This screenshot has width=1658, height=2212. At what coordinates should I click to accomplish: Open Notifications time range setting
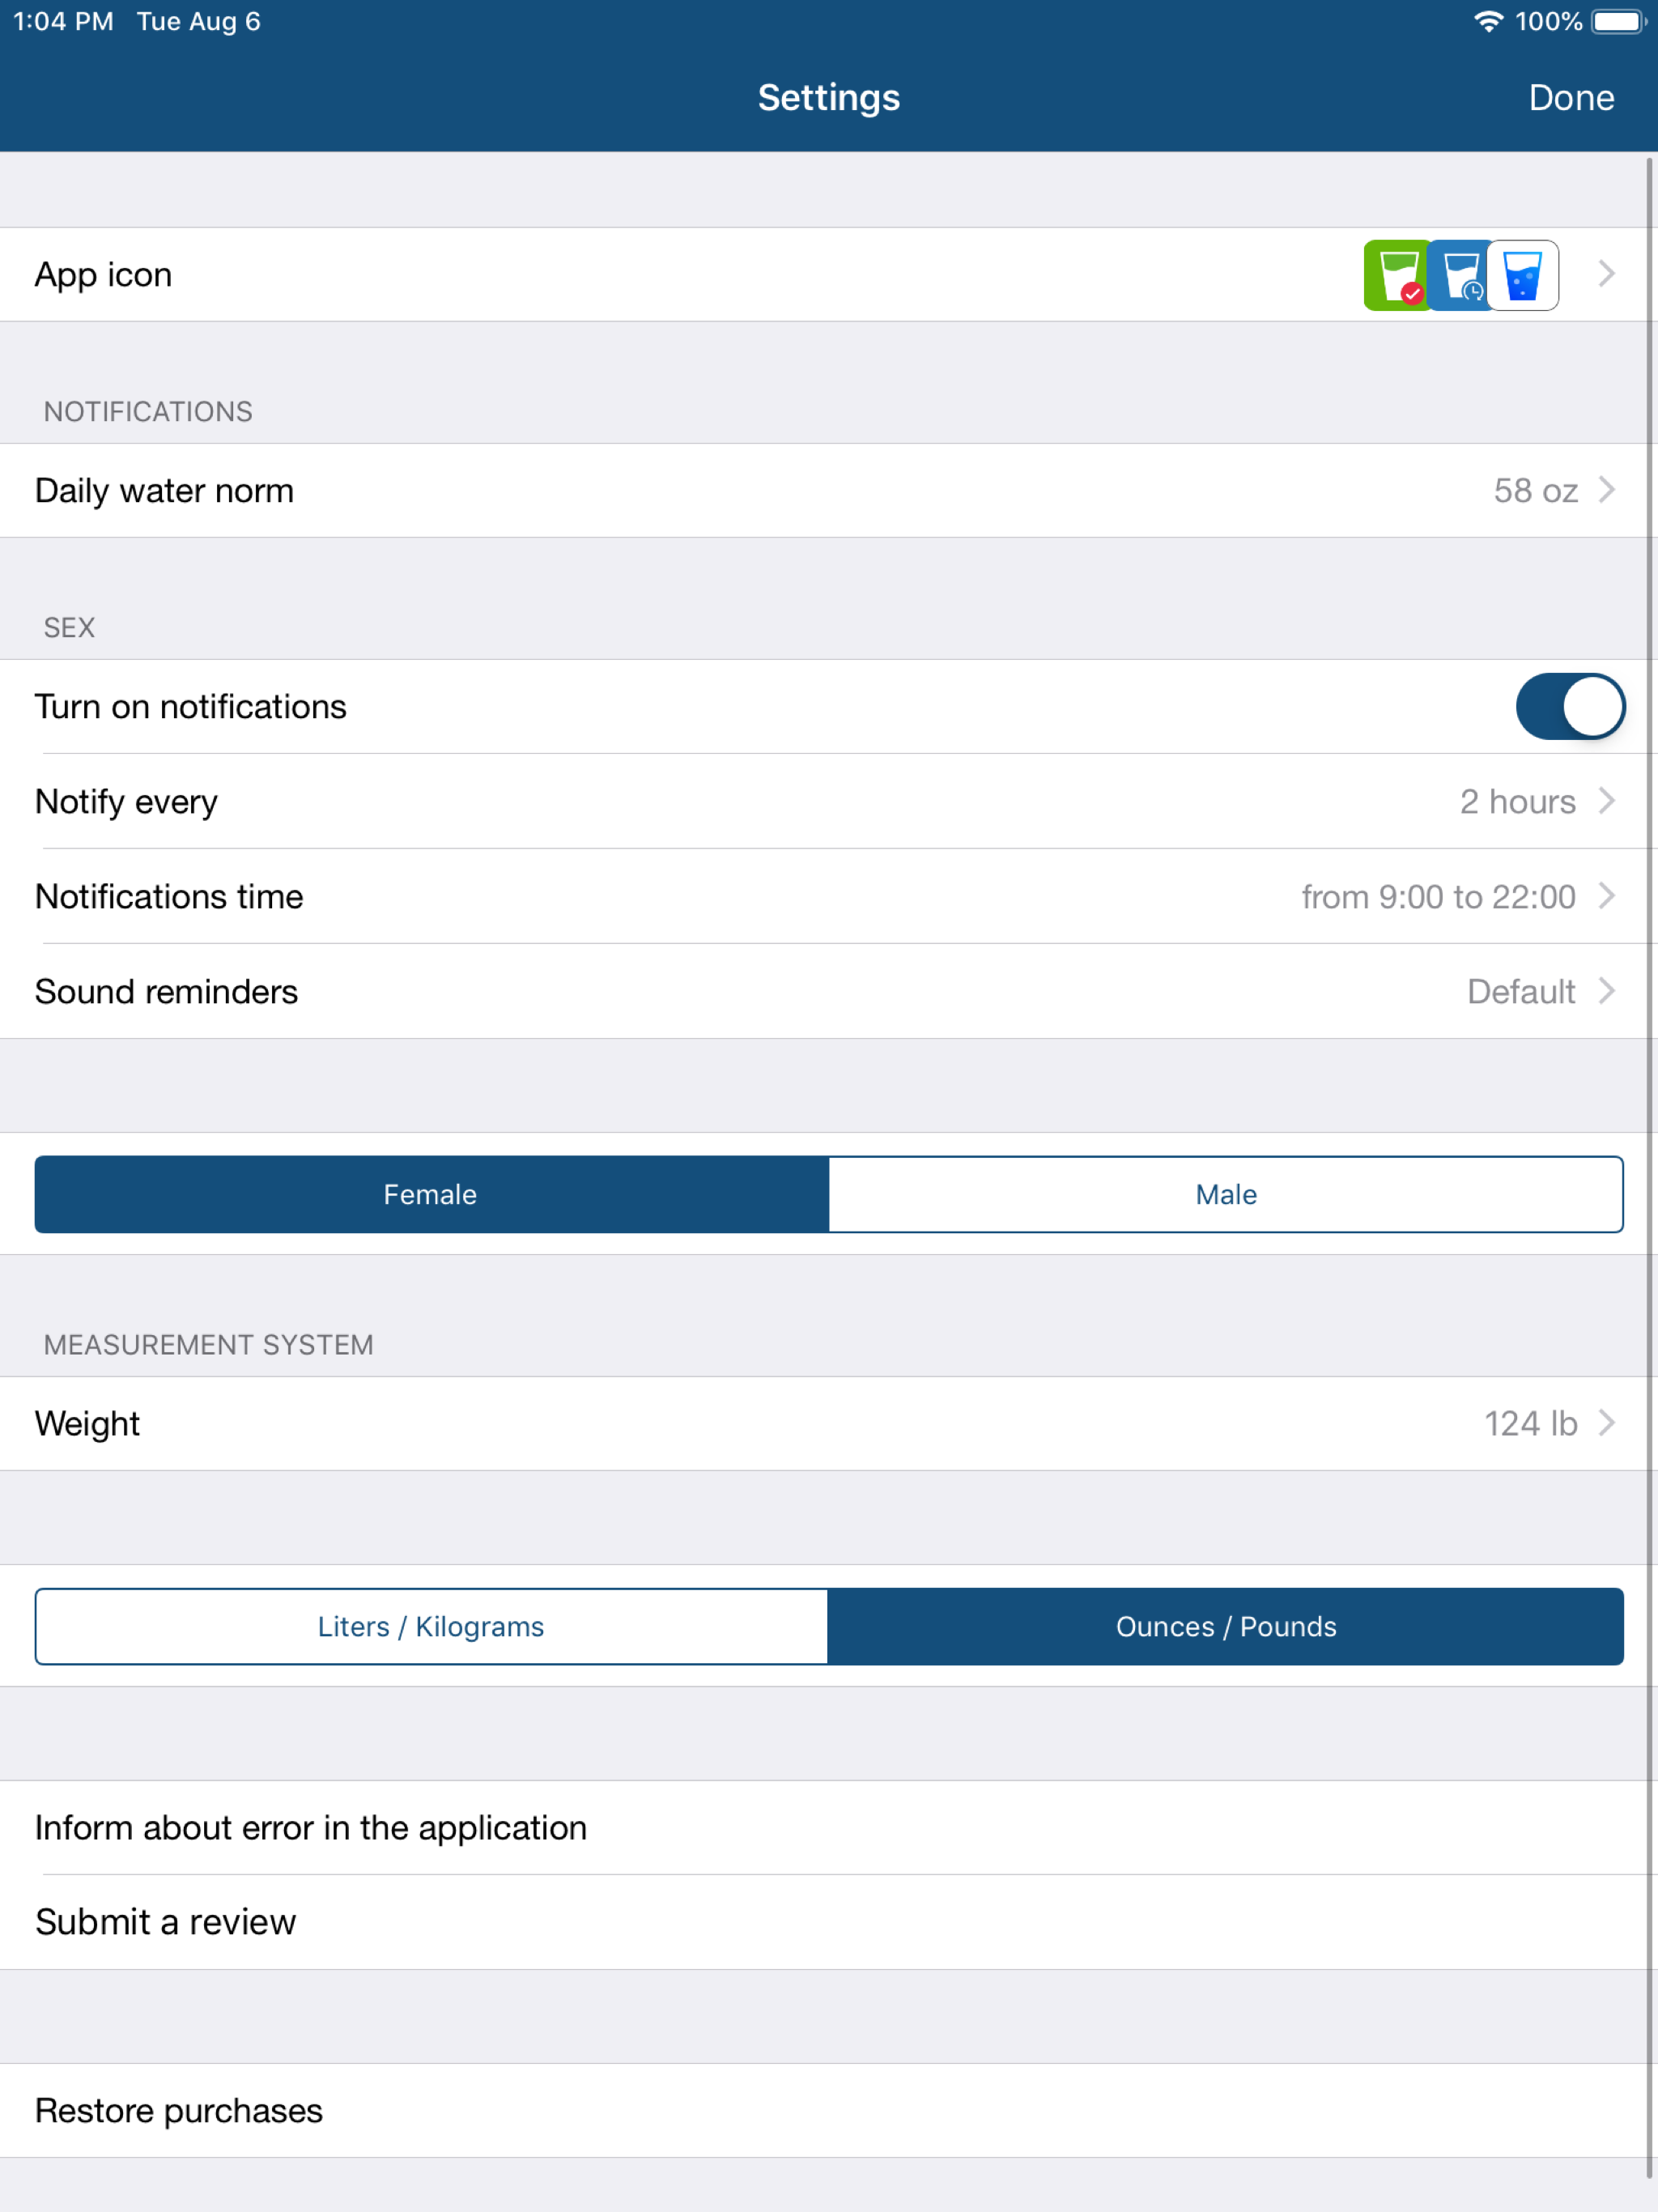[829, 896]
